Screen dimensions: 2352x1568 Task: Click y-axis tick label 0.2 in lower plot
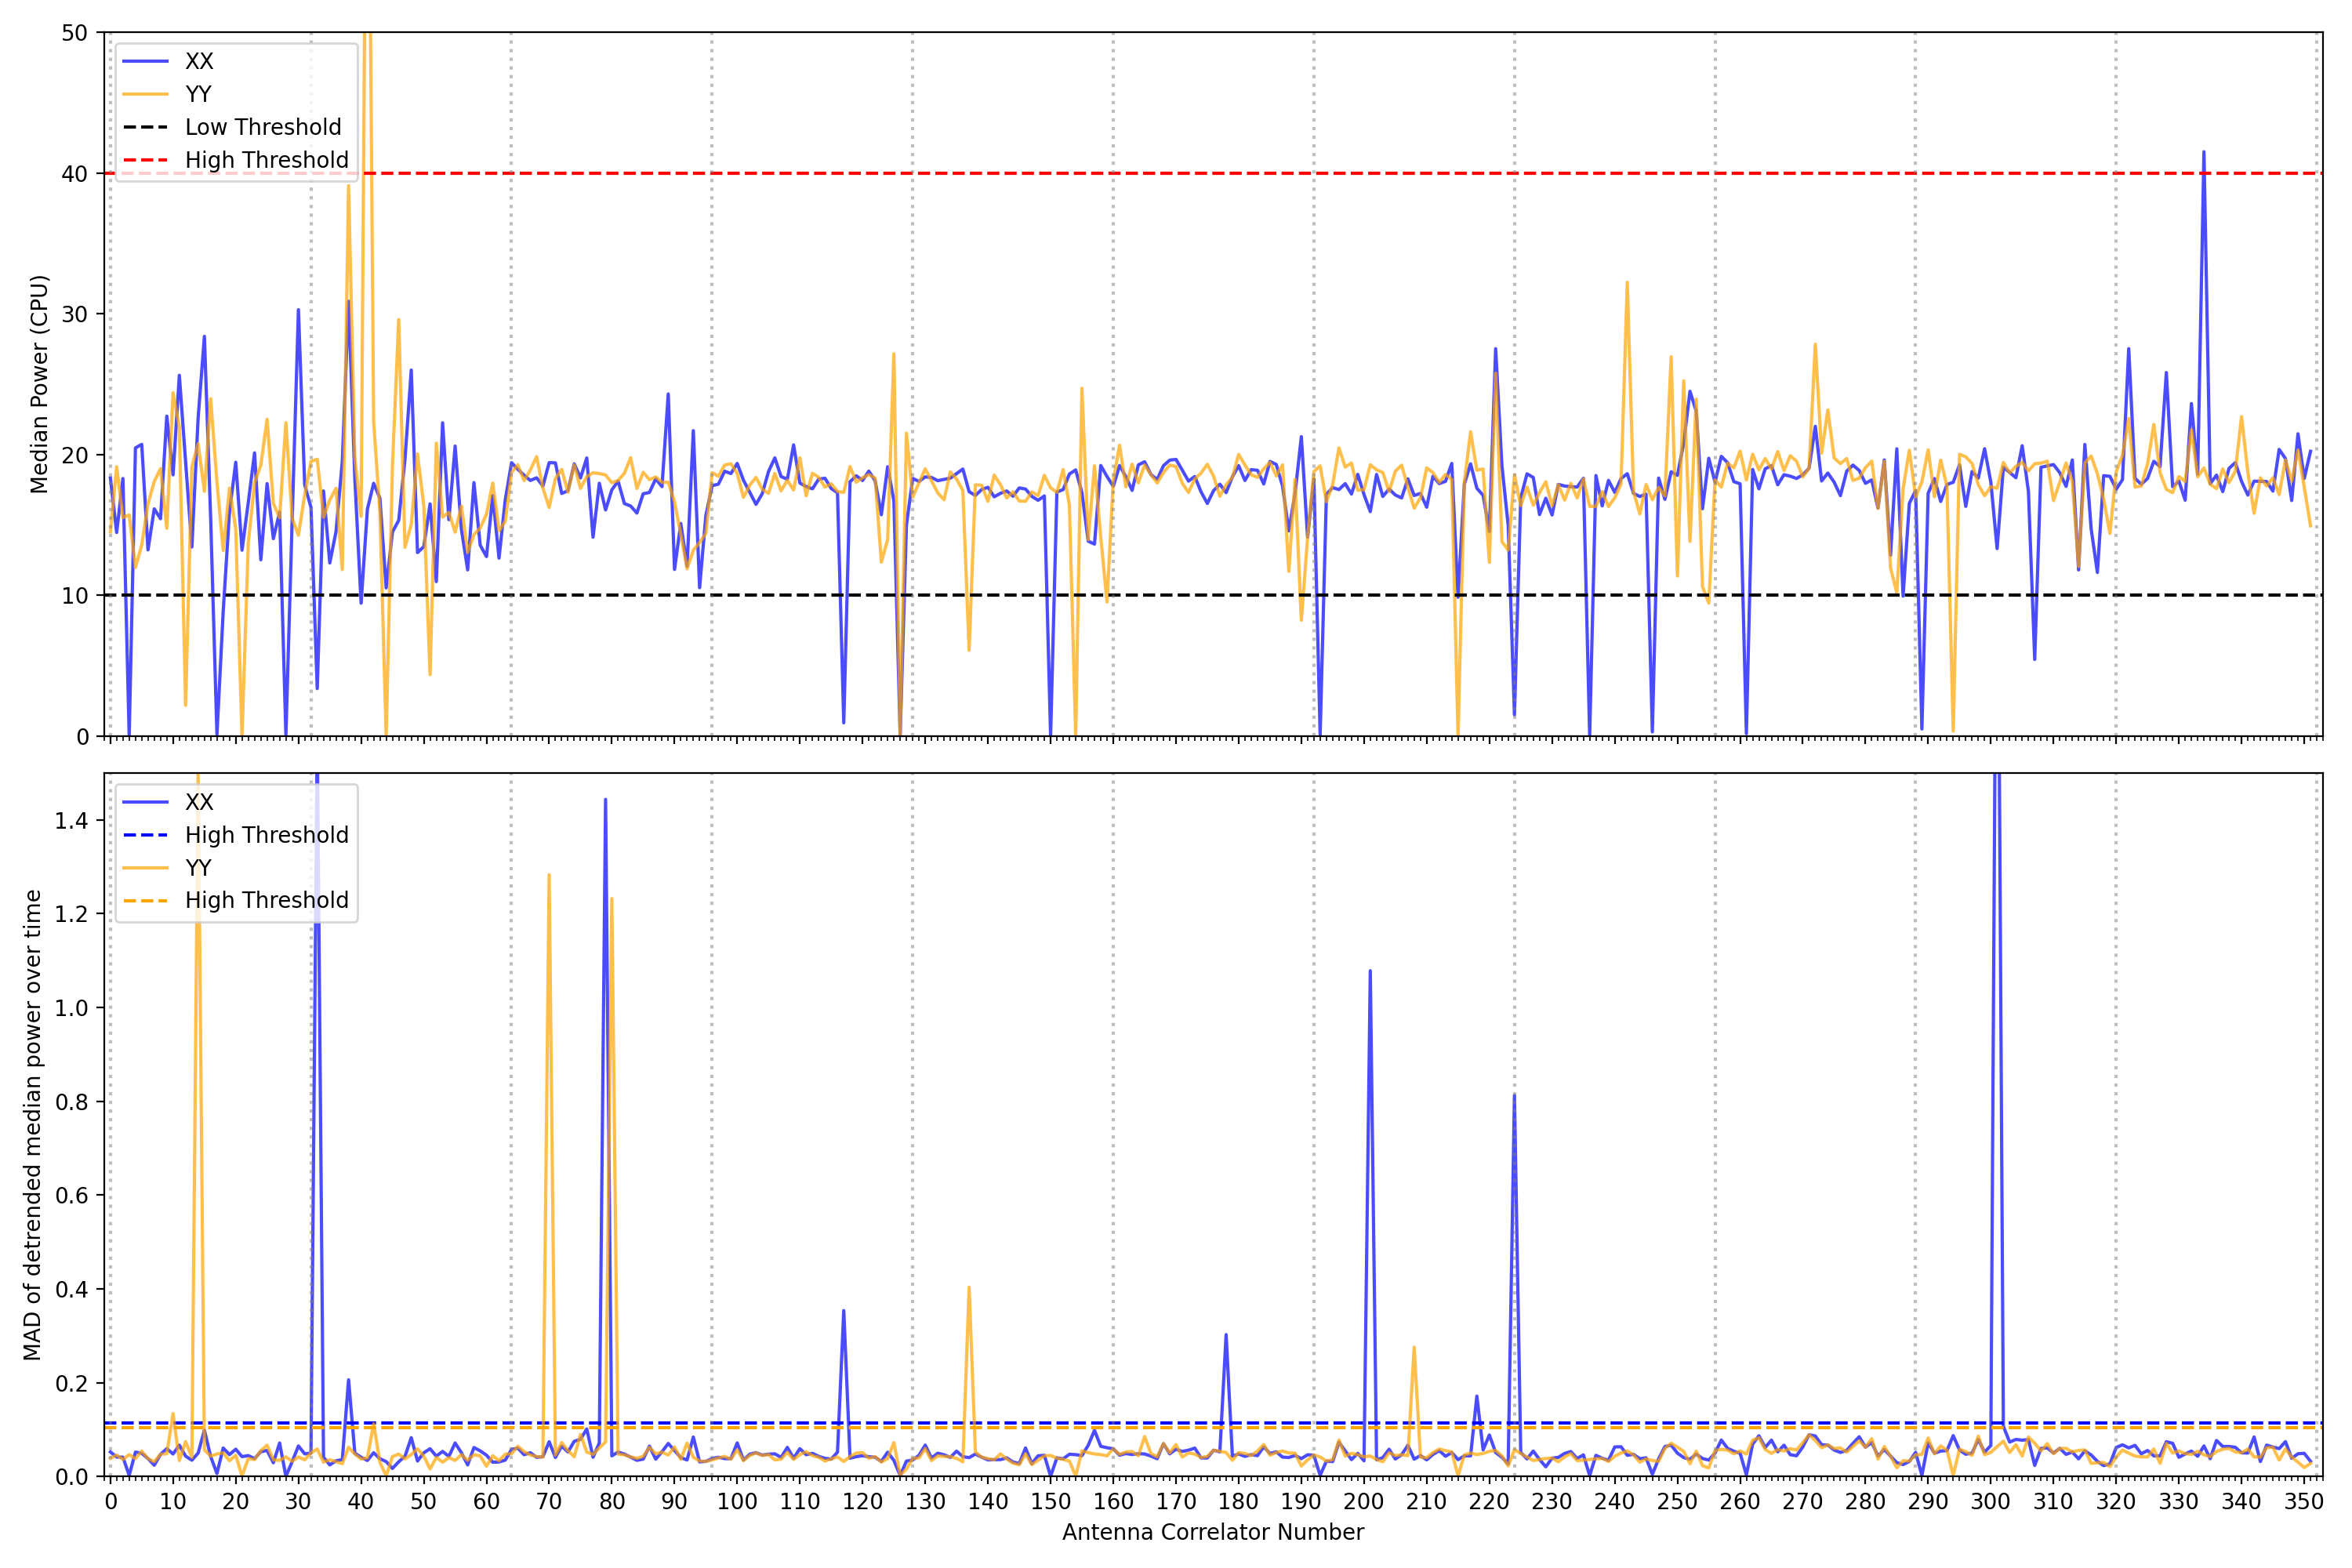pos(71,1384)
